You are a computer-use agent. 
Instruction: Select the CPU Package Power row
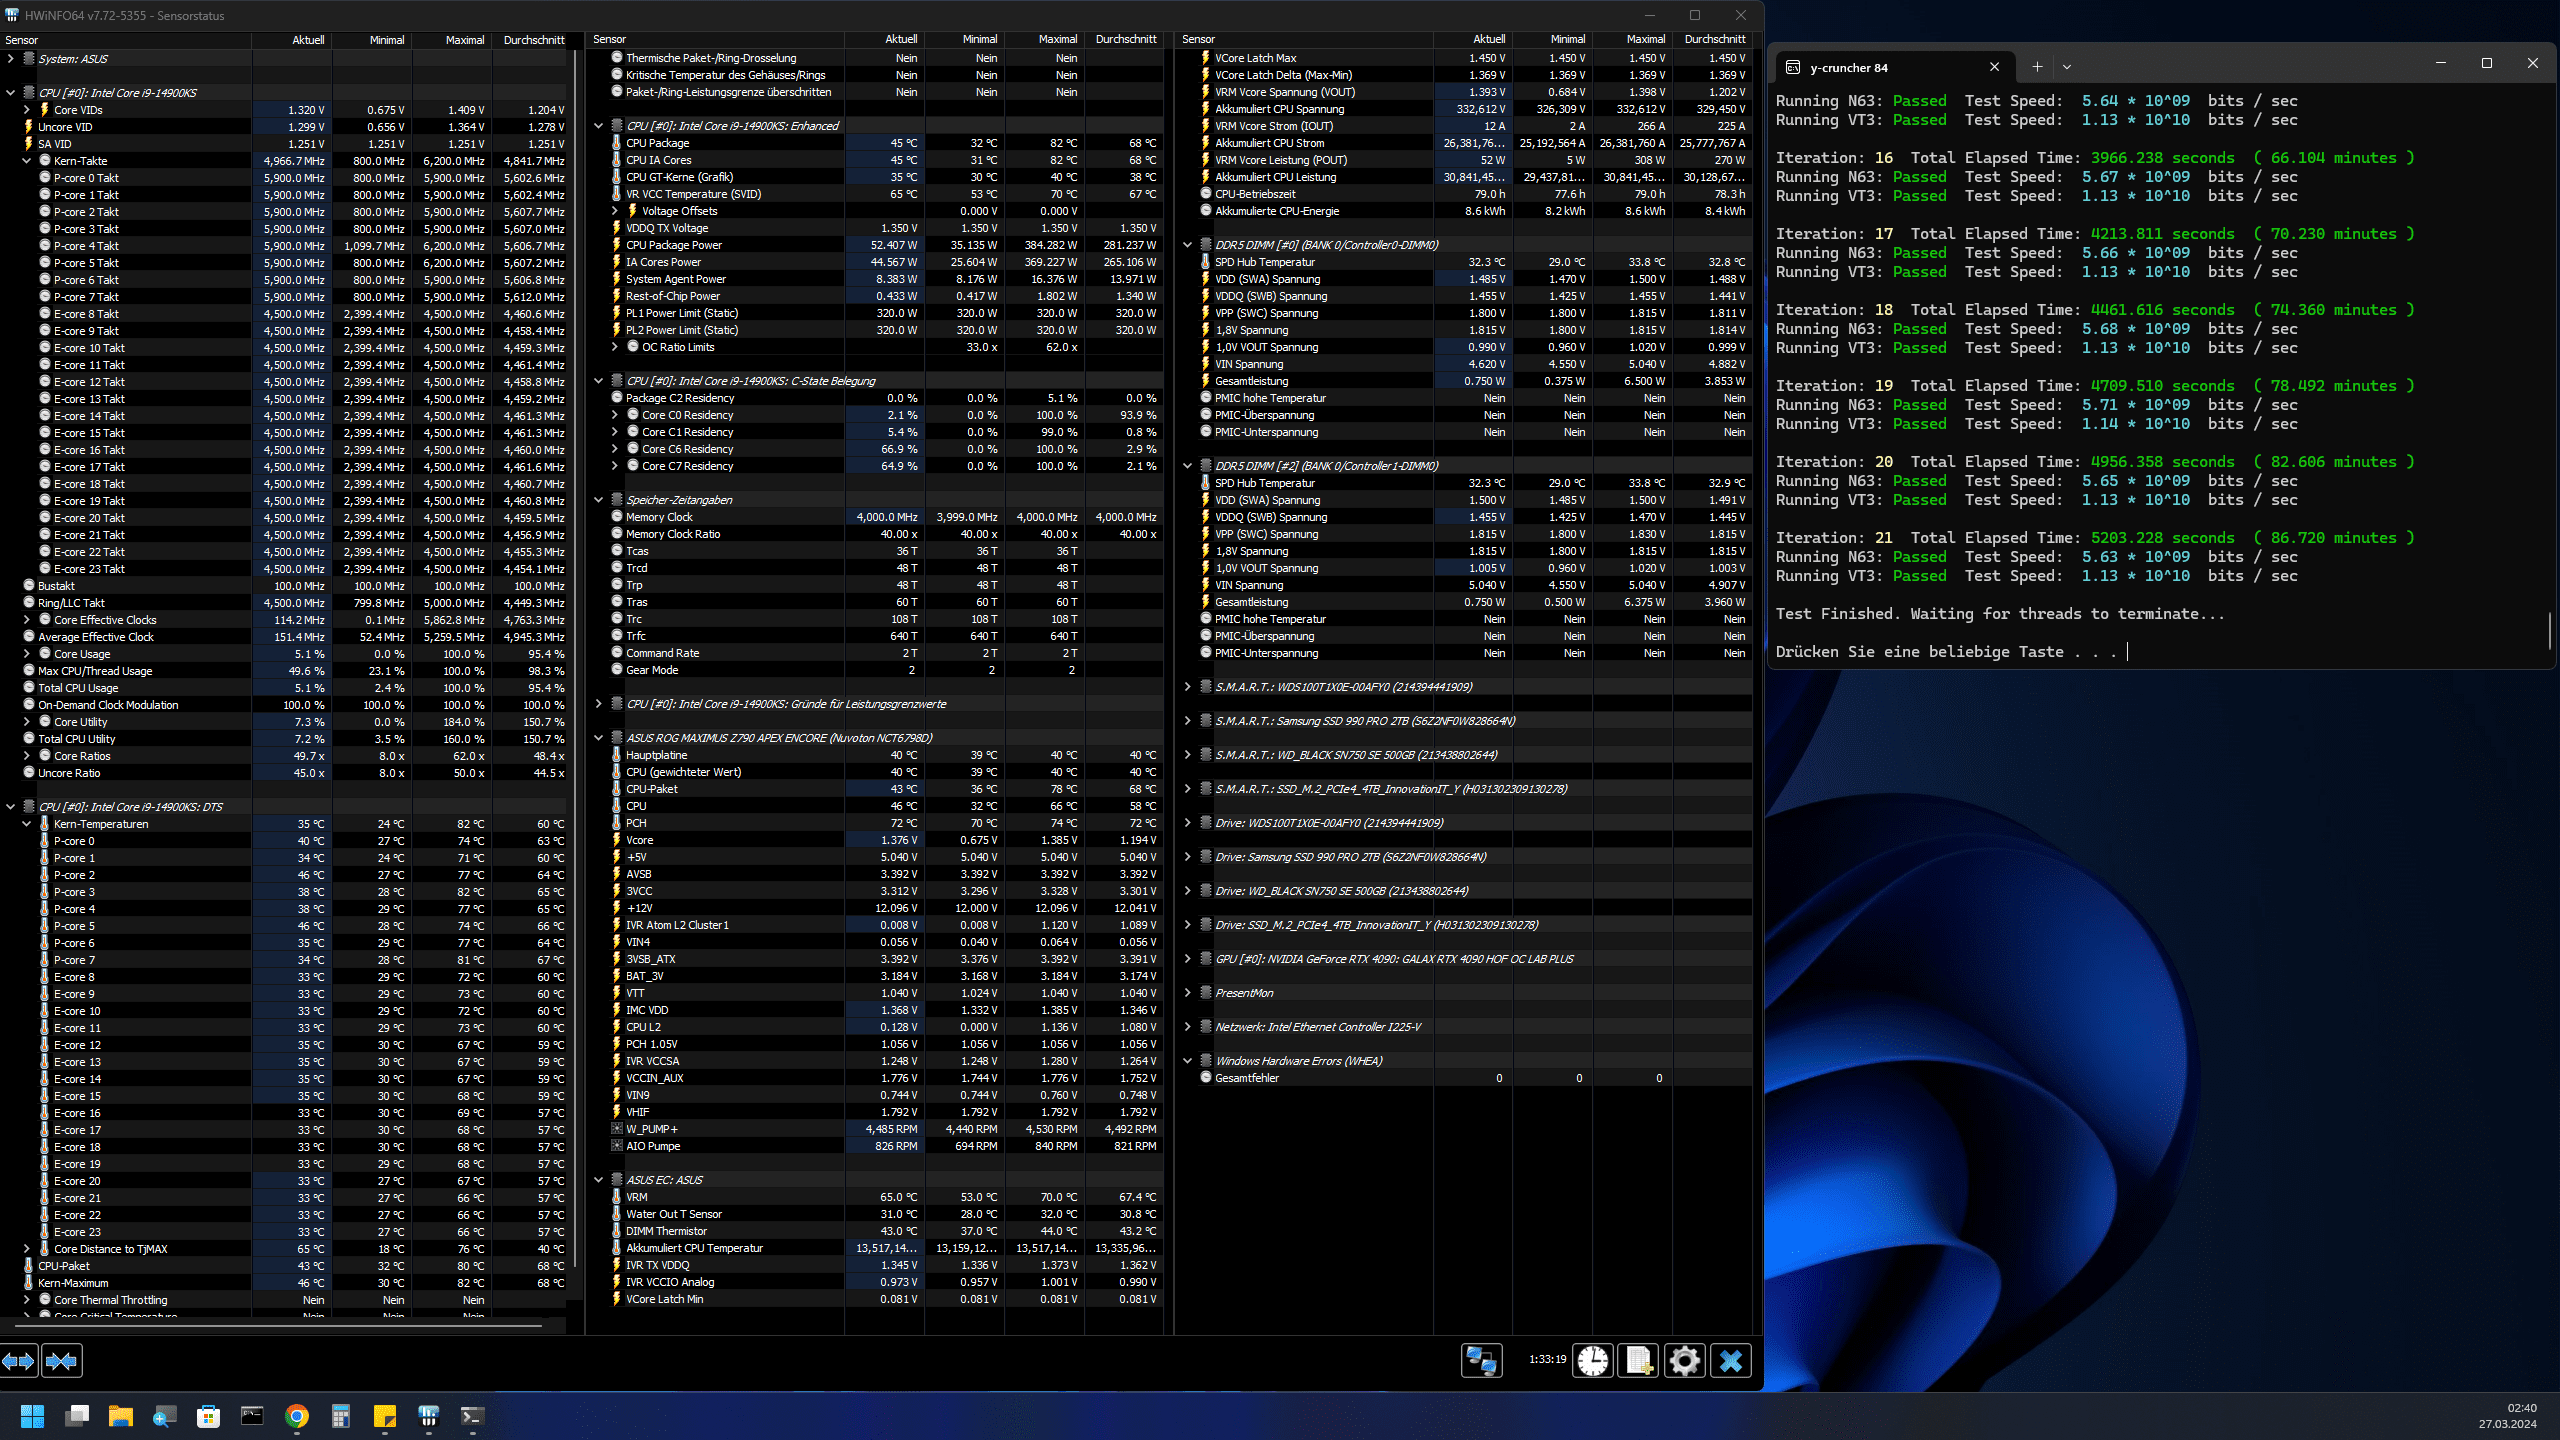(674, 245)
